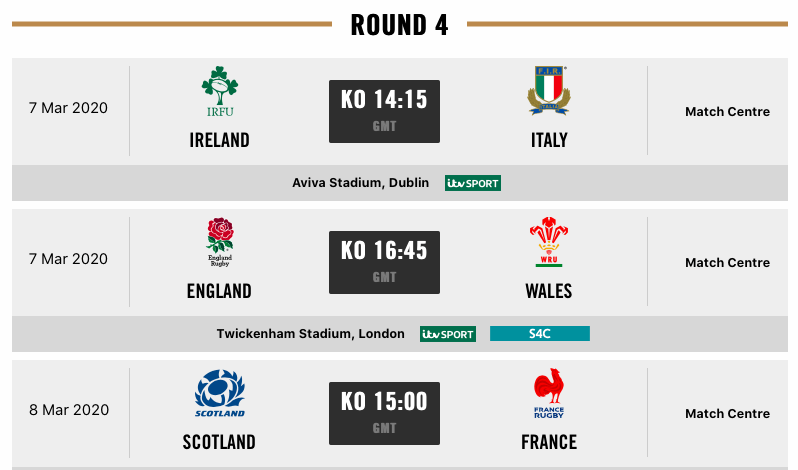Open Match Centre for England v Wales
Viewport: 798px width, 470px height.
click(x=727, y=262)
